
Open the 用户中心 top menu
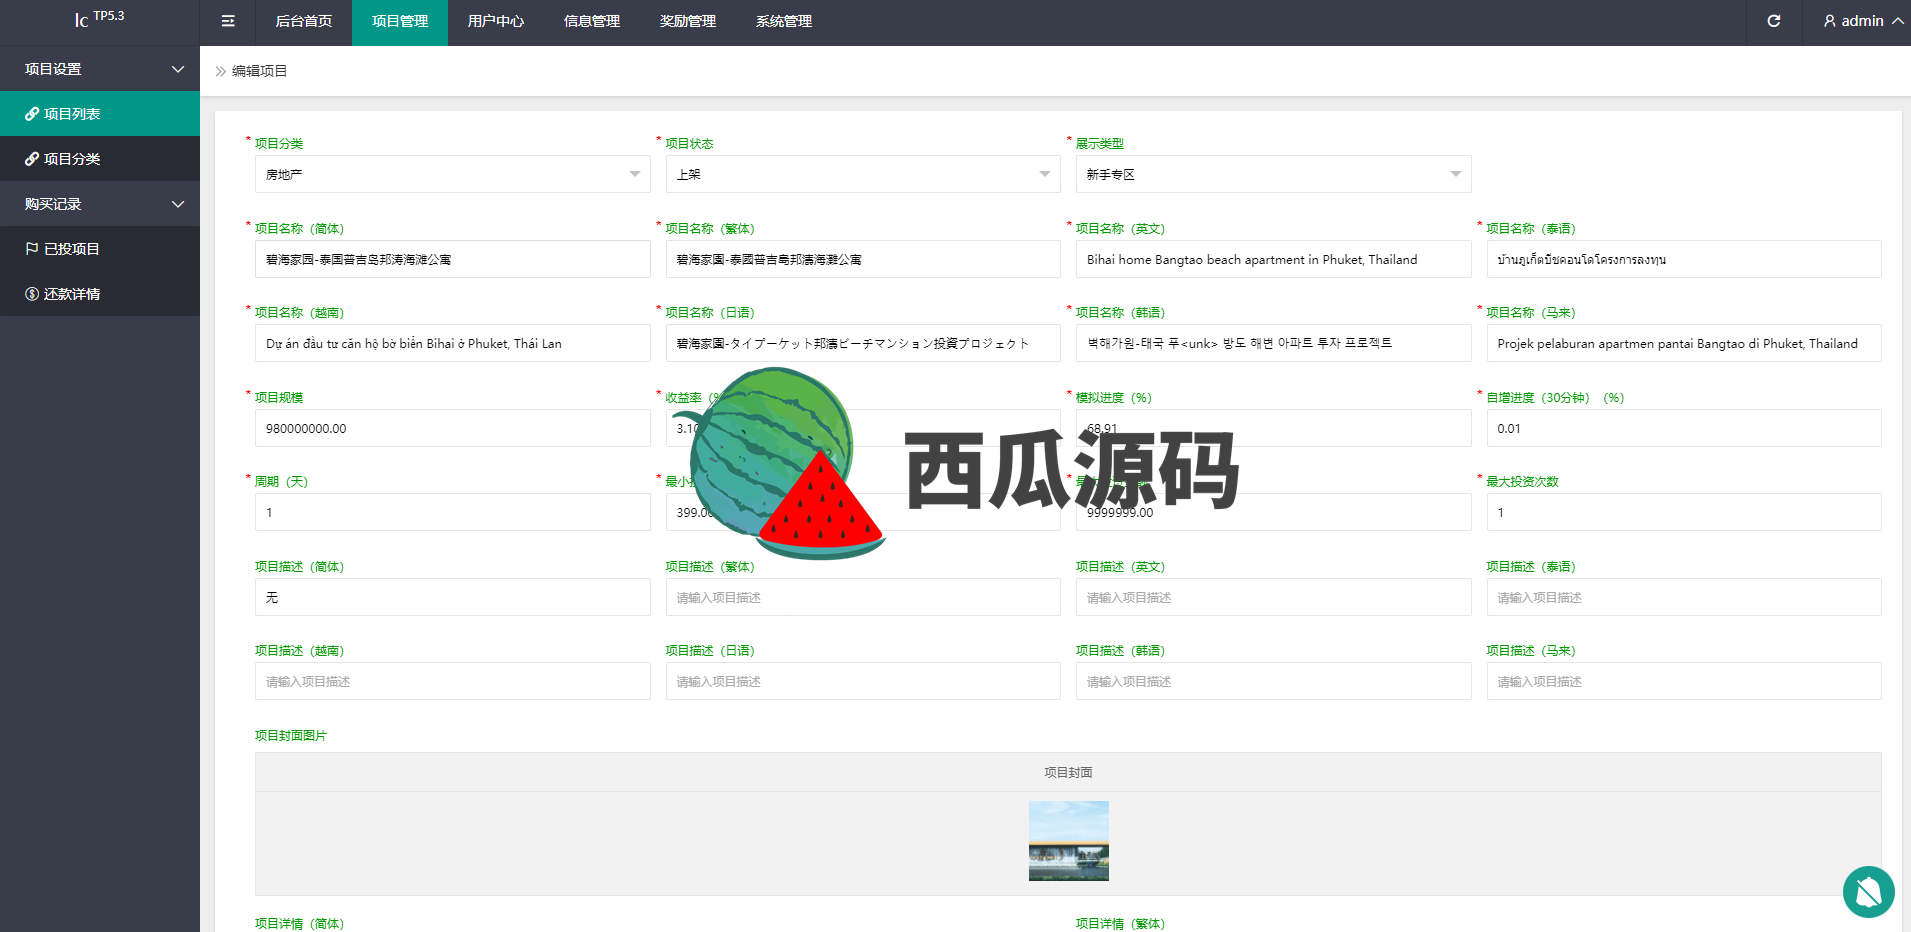tap(496, 21)
